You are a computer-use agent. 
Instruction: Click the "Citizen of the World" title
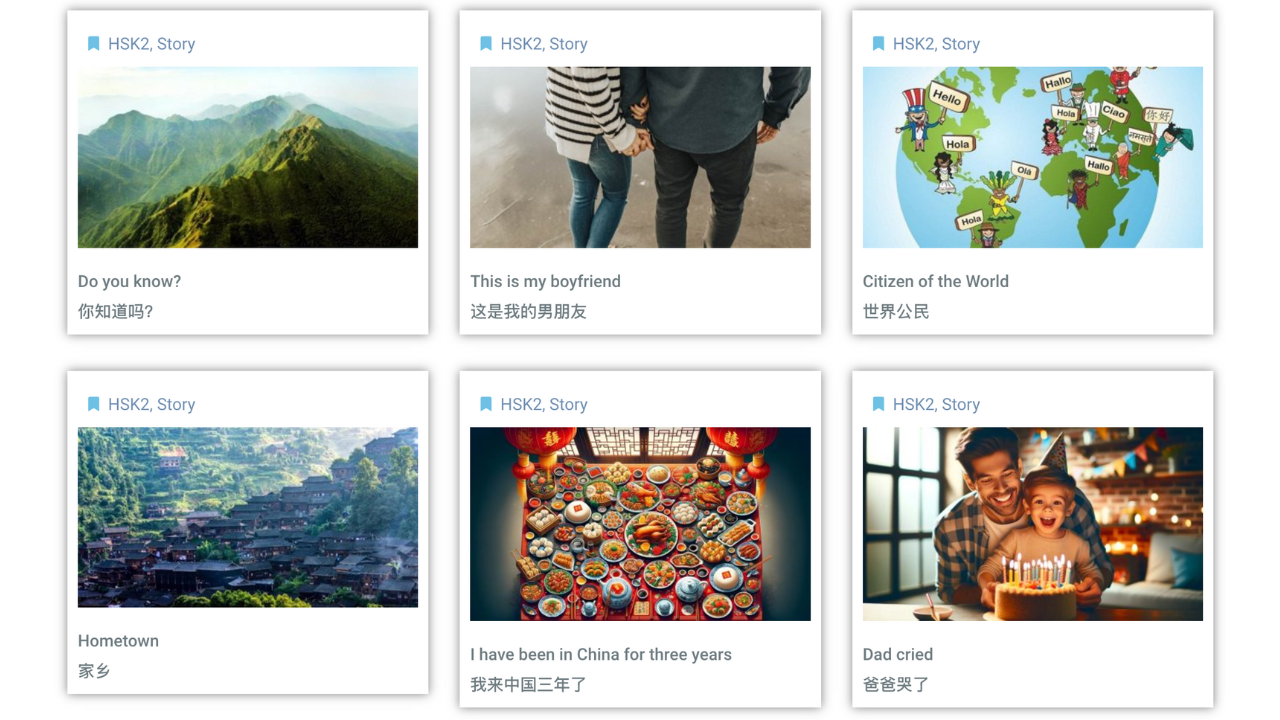[935, 281]
